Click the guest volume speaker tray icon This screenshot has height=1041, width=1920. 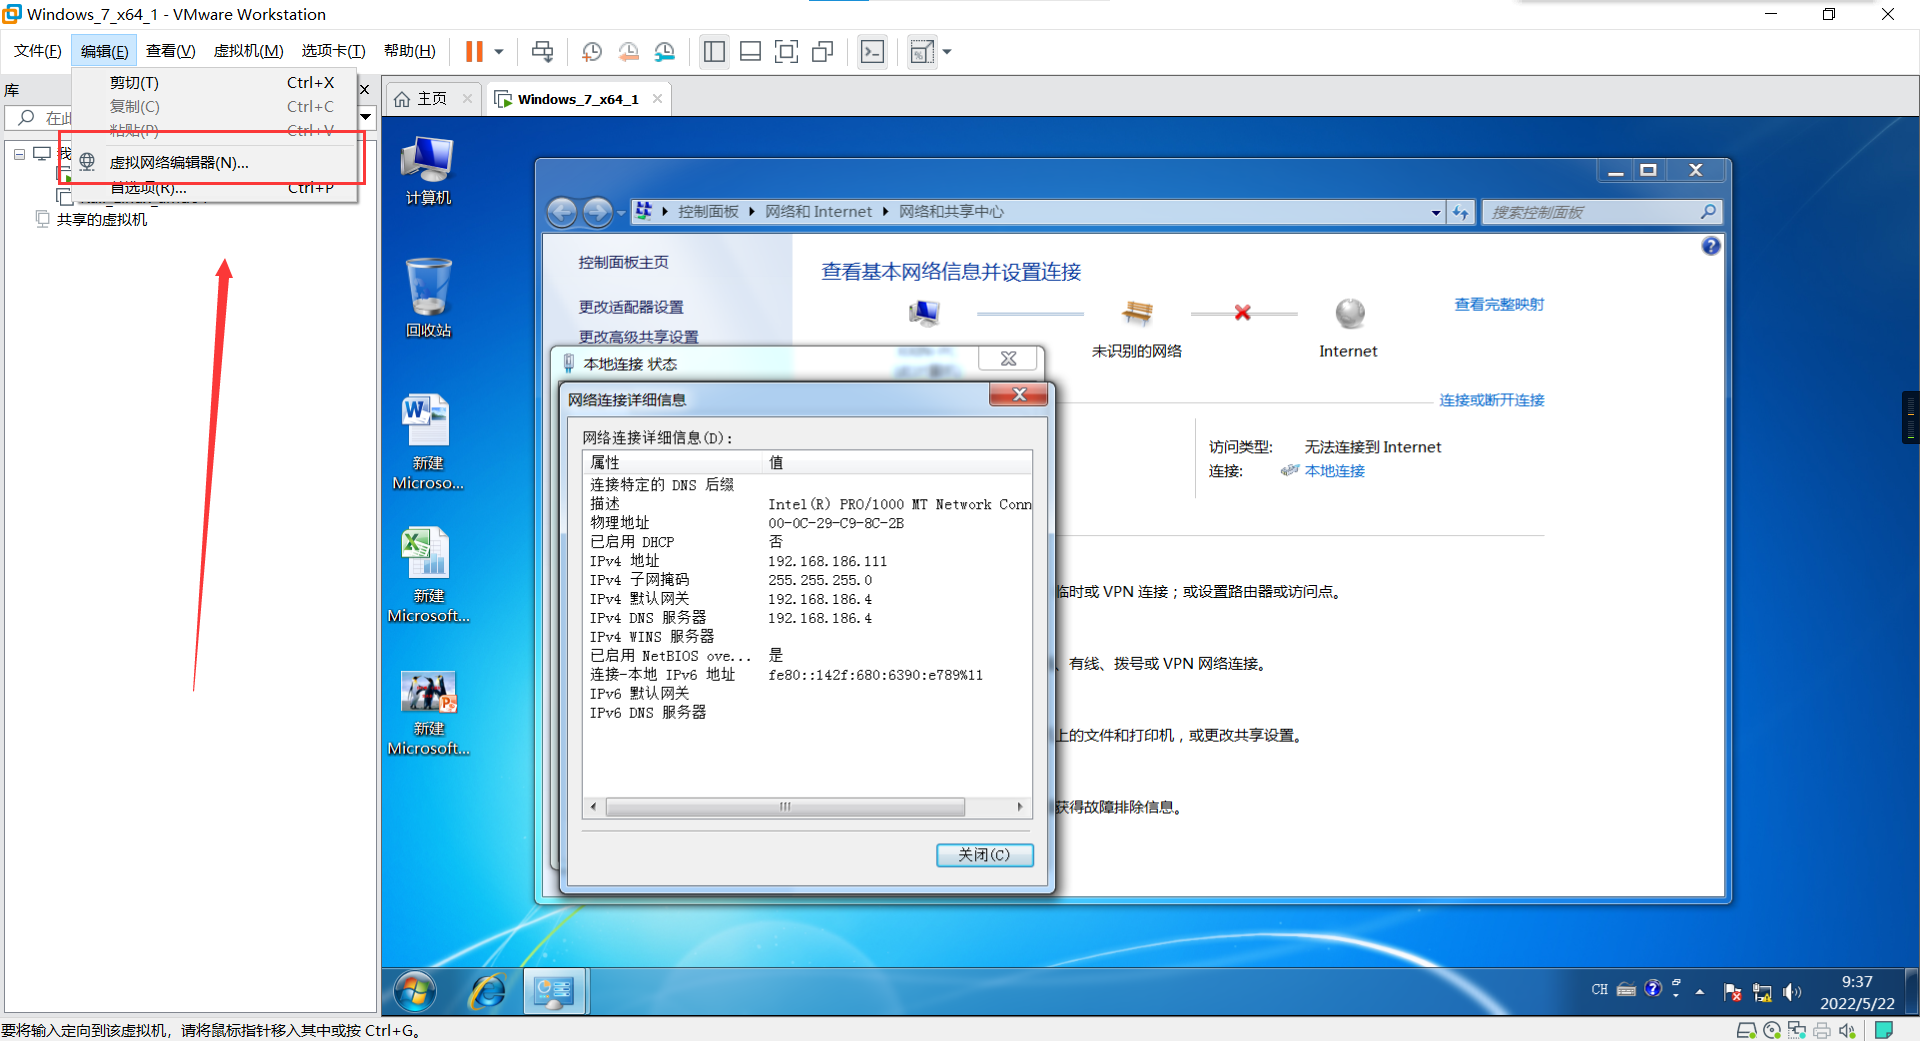pos(1791,992)
